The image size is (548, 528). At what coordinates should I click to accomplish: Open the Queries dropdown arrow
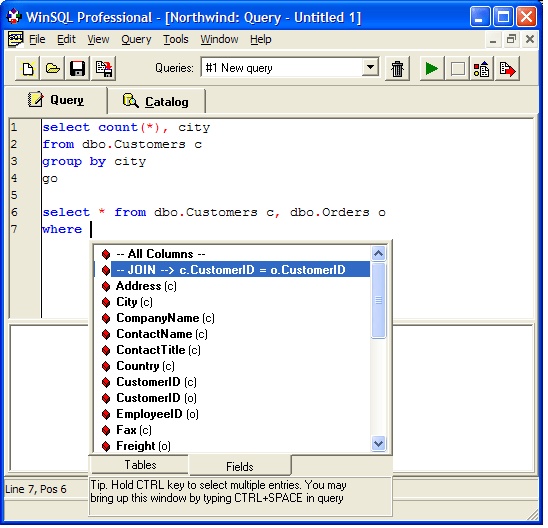coord(370,67)
